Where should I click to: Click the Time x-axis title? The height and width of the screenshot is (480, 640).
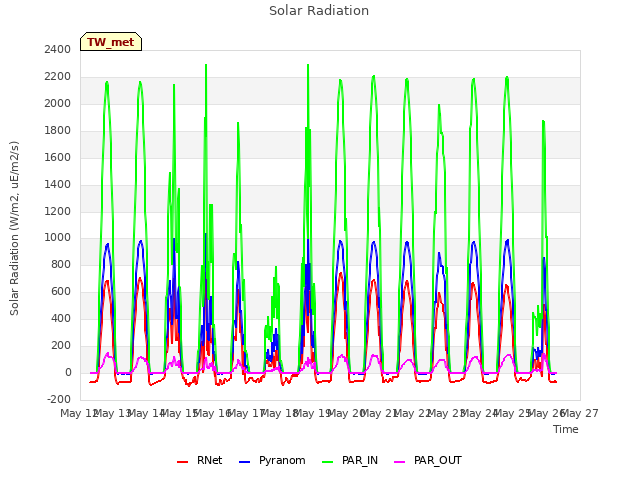coord(566,429)
